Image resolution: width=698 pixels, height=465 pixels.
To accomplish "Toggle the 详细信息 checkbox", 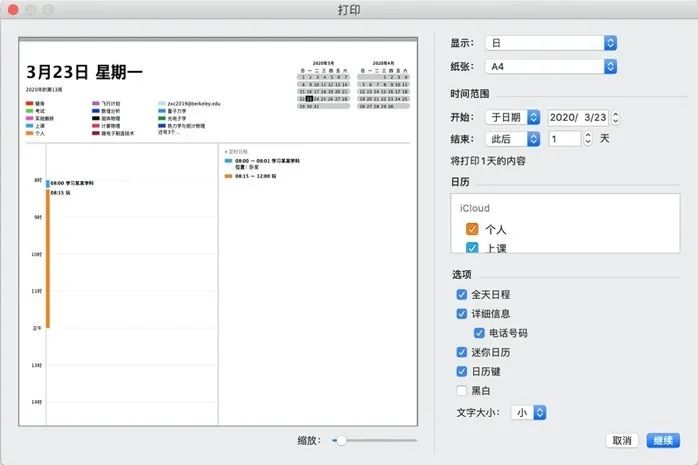I will click(x=461, y=314).
